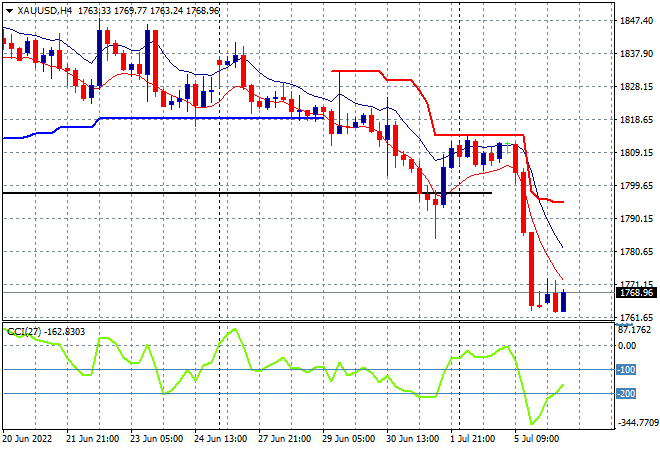Image resolution: width=660 pixels, height=450 pixels.
Task: Click the 21 Jun 21:00 time label
Action: [92, 439]
